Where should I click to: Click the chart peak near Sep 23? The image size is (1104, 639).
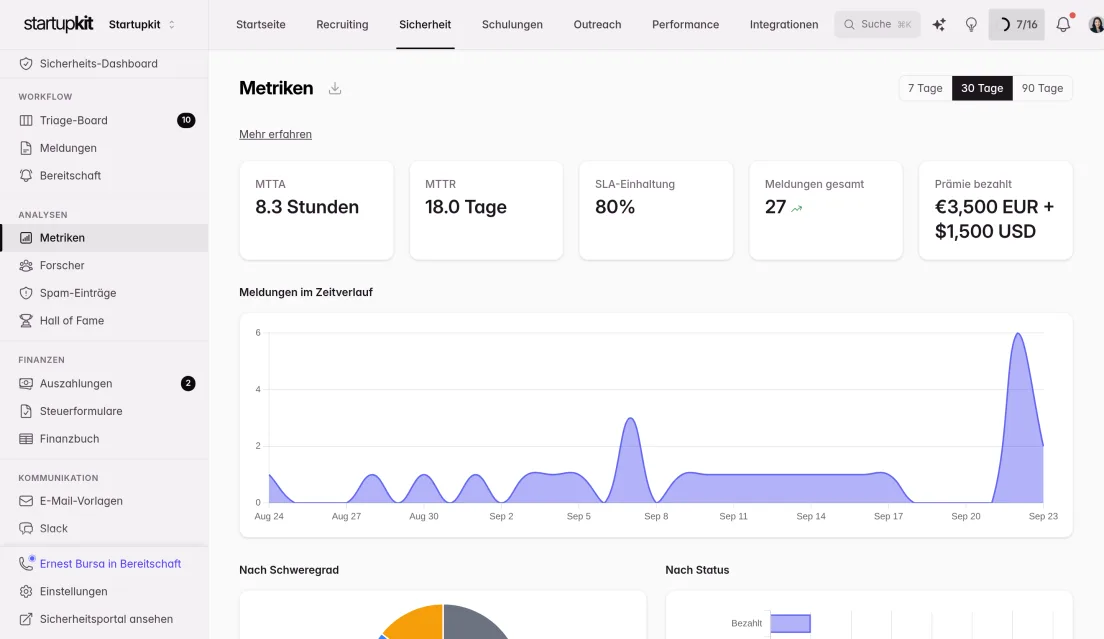tap(1018, 335)
